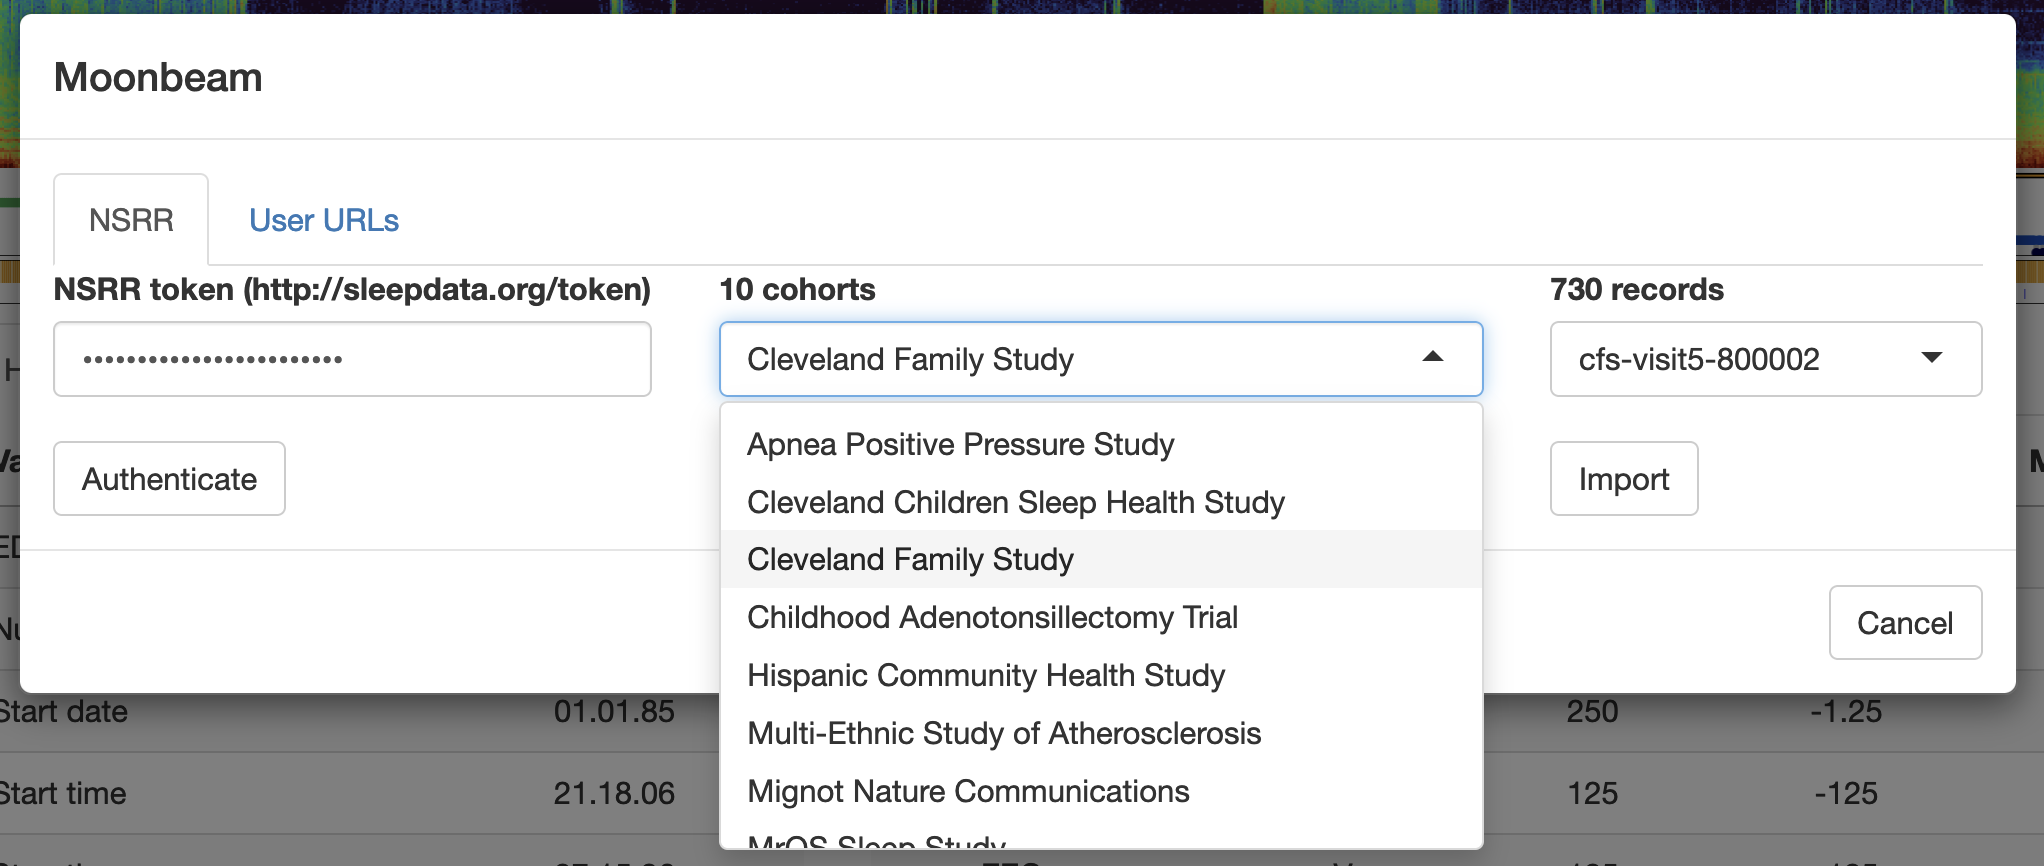This screenshot has width=2044, height=866.
Task: Collapse the cohorts dropdown via up arrow
Action: click(1432, 358)
